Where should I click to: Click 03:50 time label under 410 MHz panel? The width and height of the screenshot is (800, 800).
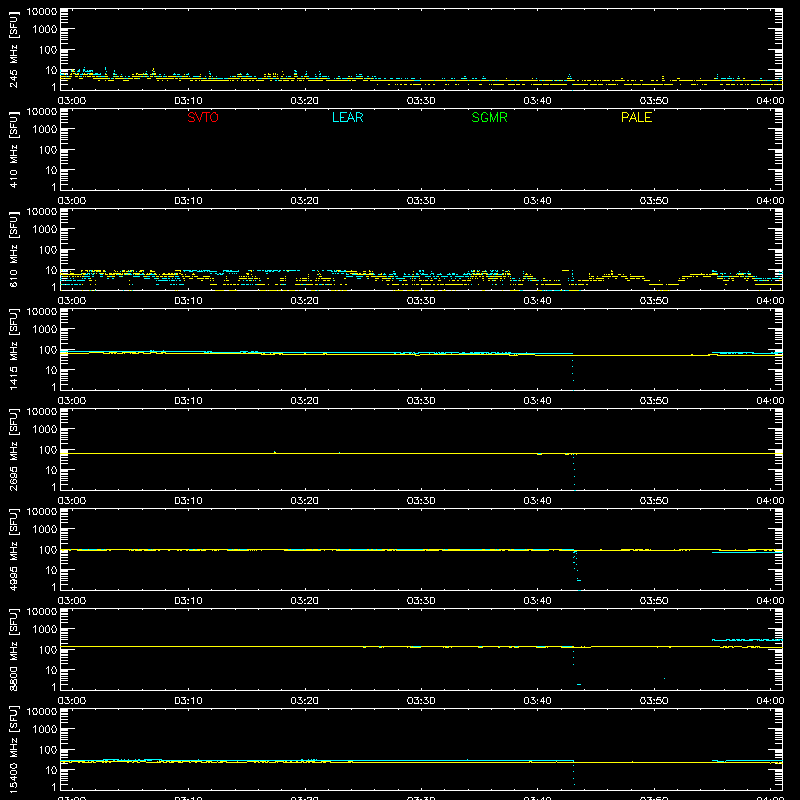(654, 201)
